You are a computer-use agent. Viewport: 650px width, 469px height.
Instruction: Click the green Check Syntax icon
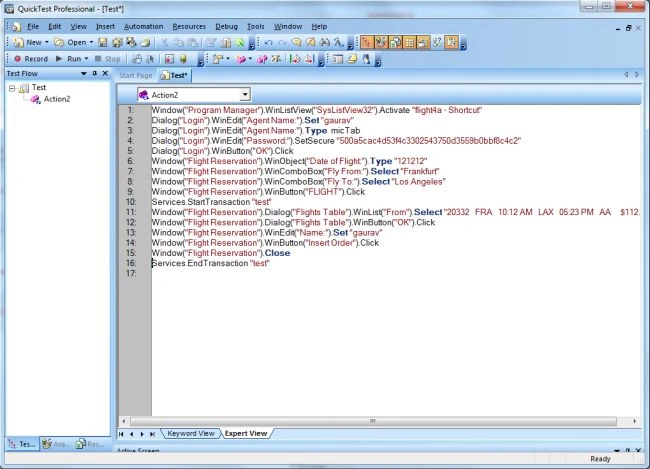coord(240,42)
